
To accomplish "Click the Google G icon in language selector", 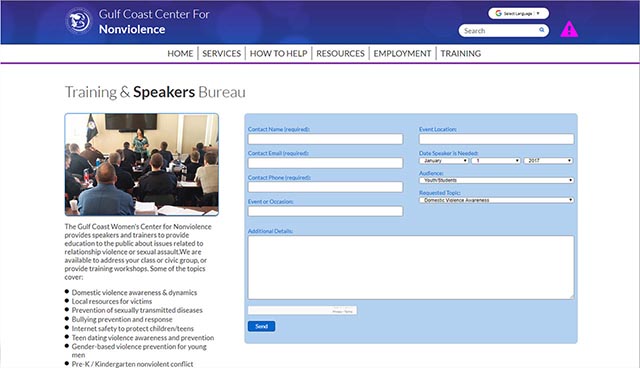I will tap(498, 13).
